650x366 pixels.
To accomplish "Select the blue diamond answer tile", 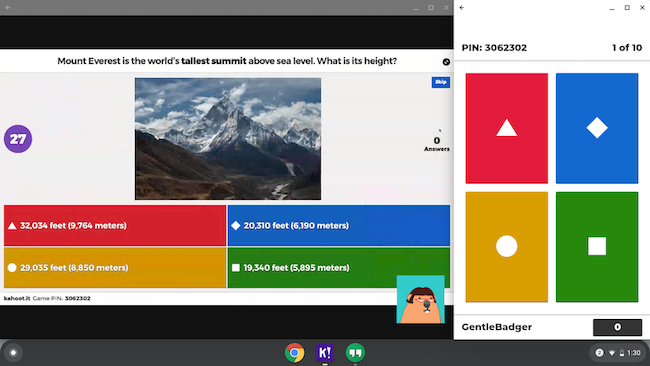I will [x=597, y=128].
